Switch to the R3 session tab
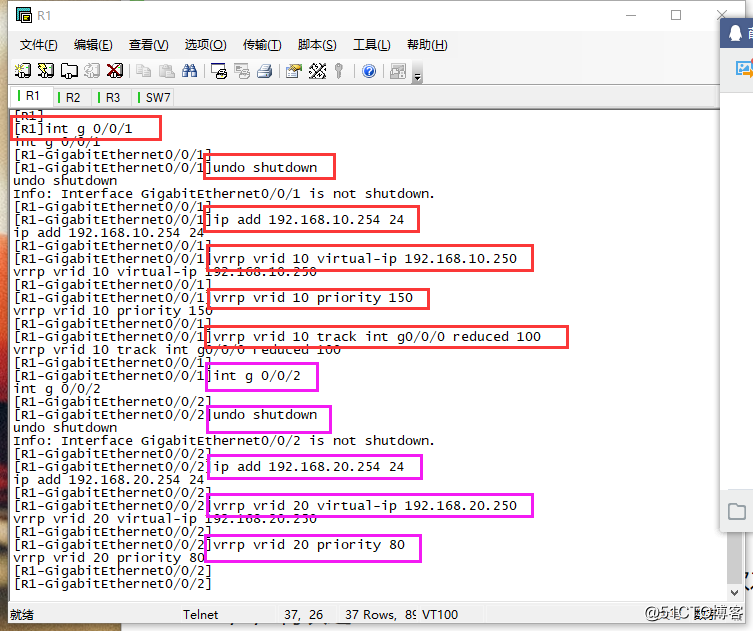Viewport: 753px width, 631px height. [x=112, y=97]
